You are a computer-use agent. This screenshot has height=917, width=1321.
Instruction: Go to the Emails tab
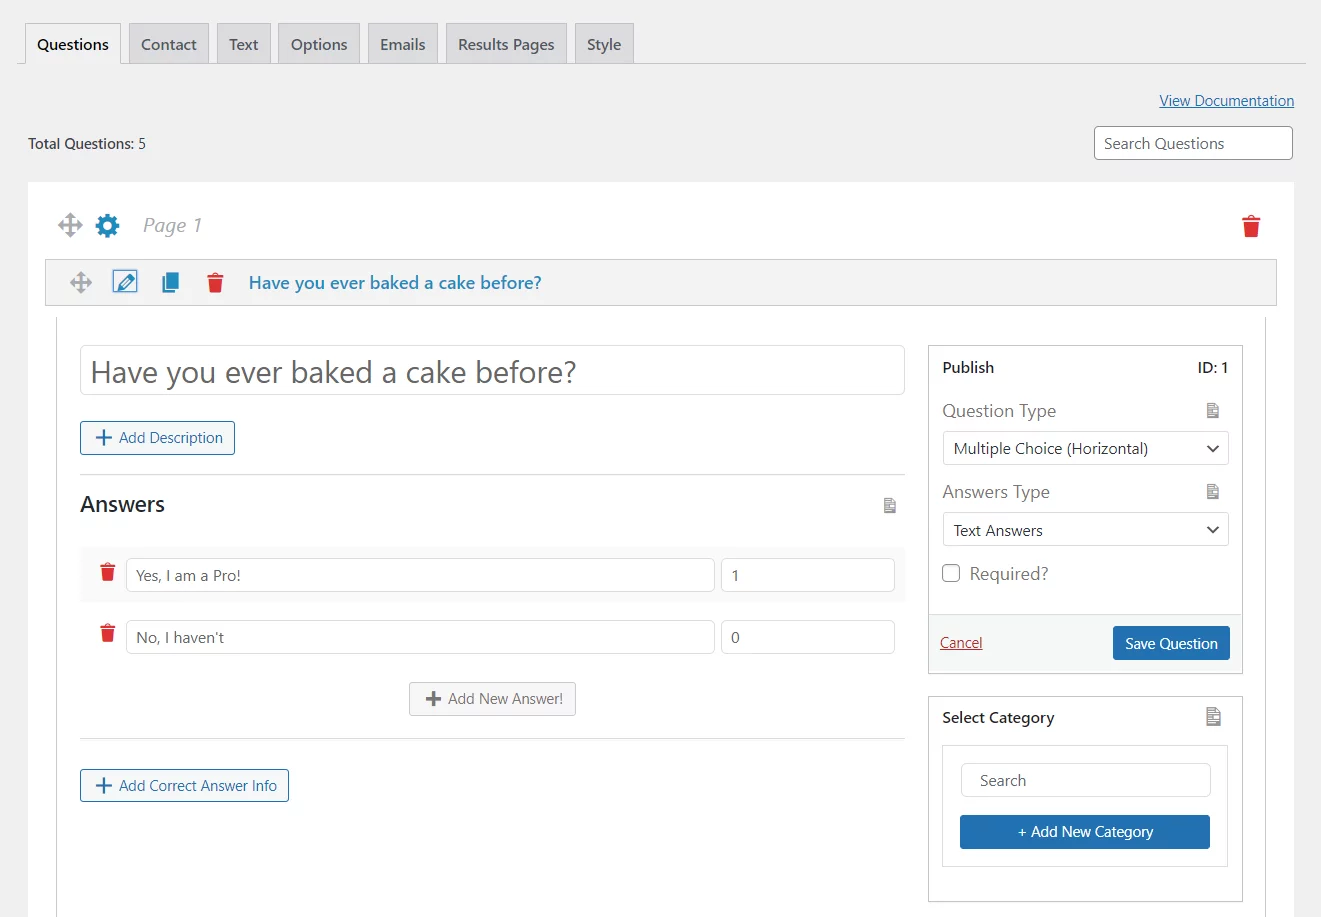pyautogui.click(x=403, y=44)
